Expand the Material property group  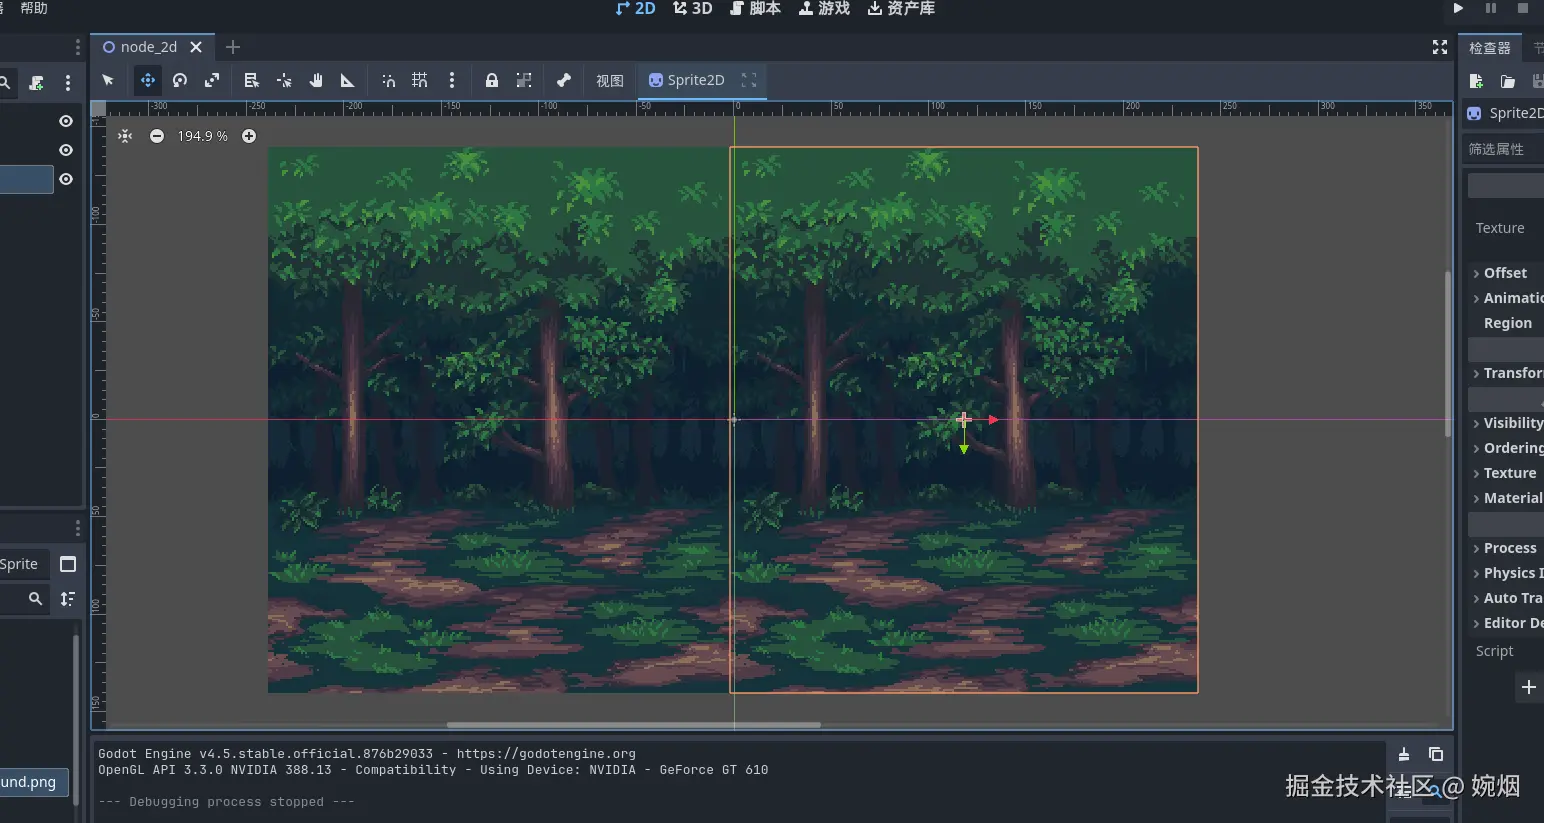point(1506,498)
